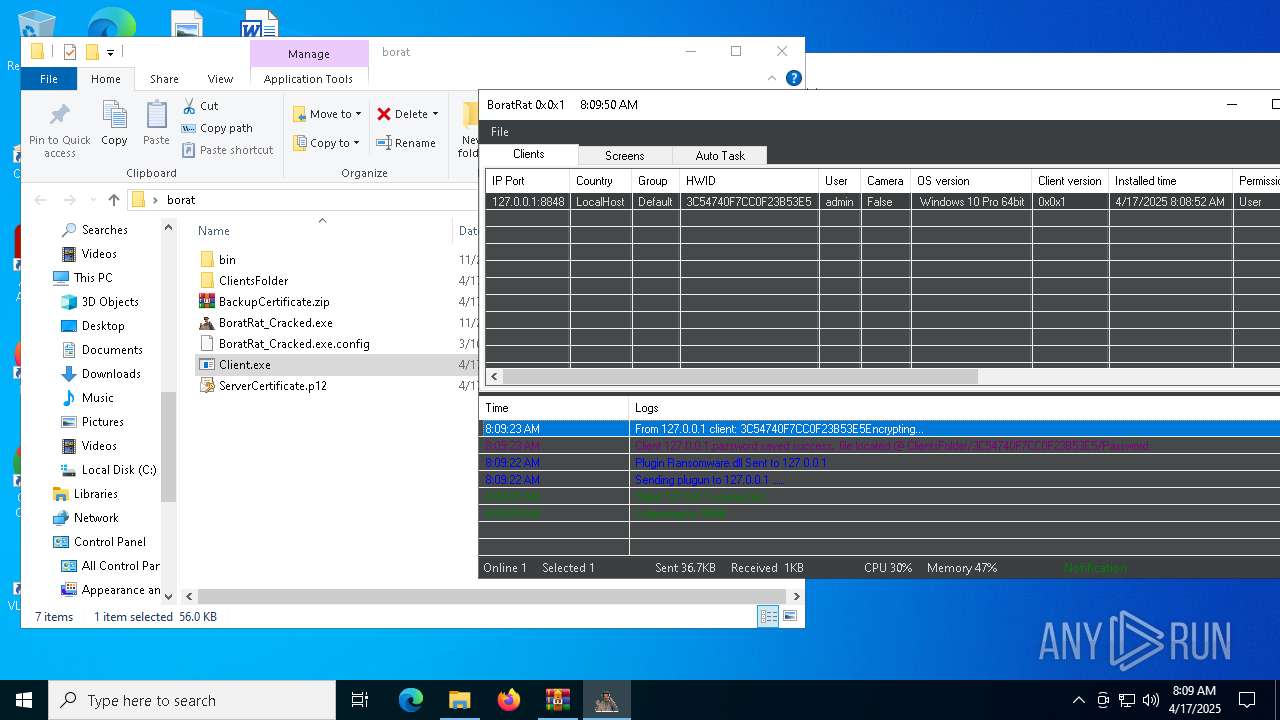Click the taskbar search box
This screenshot has width=1280, height=720.
[x=192, y=700]
